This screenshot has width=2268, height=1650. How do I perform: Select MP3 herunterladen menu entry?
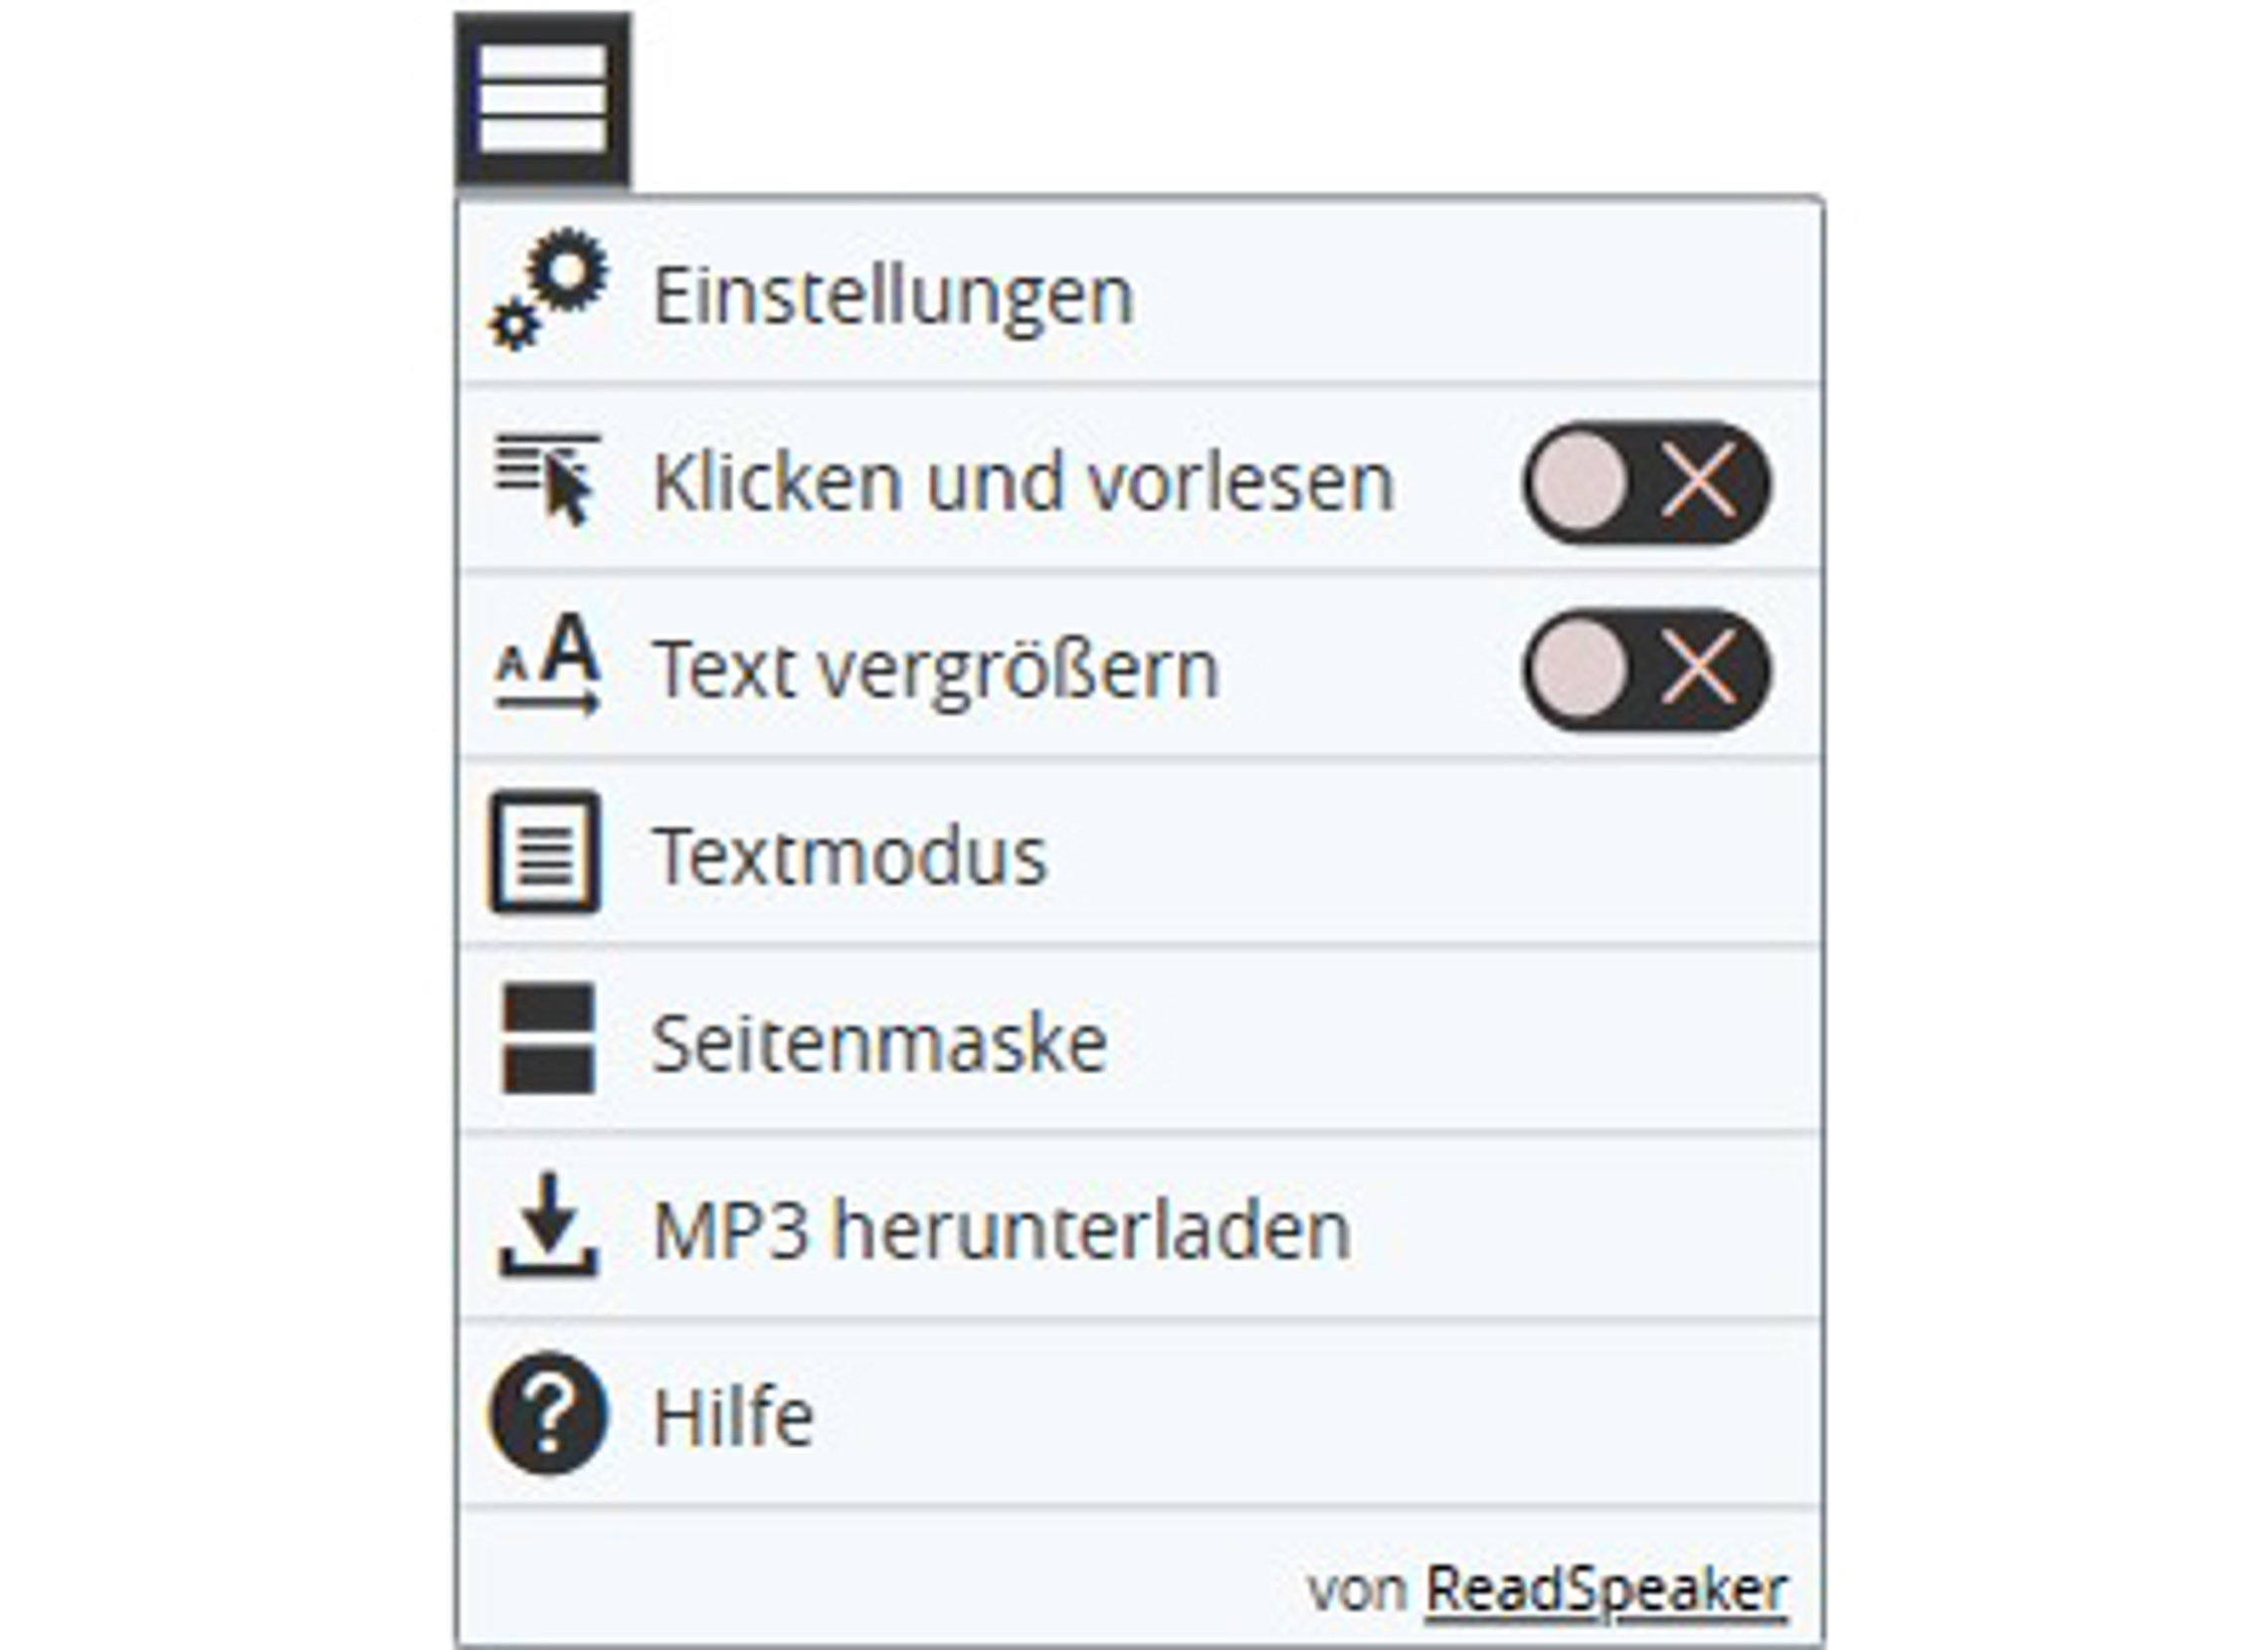[x=1001, y=1230]
